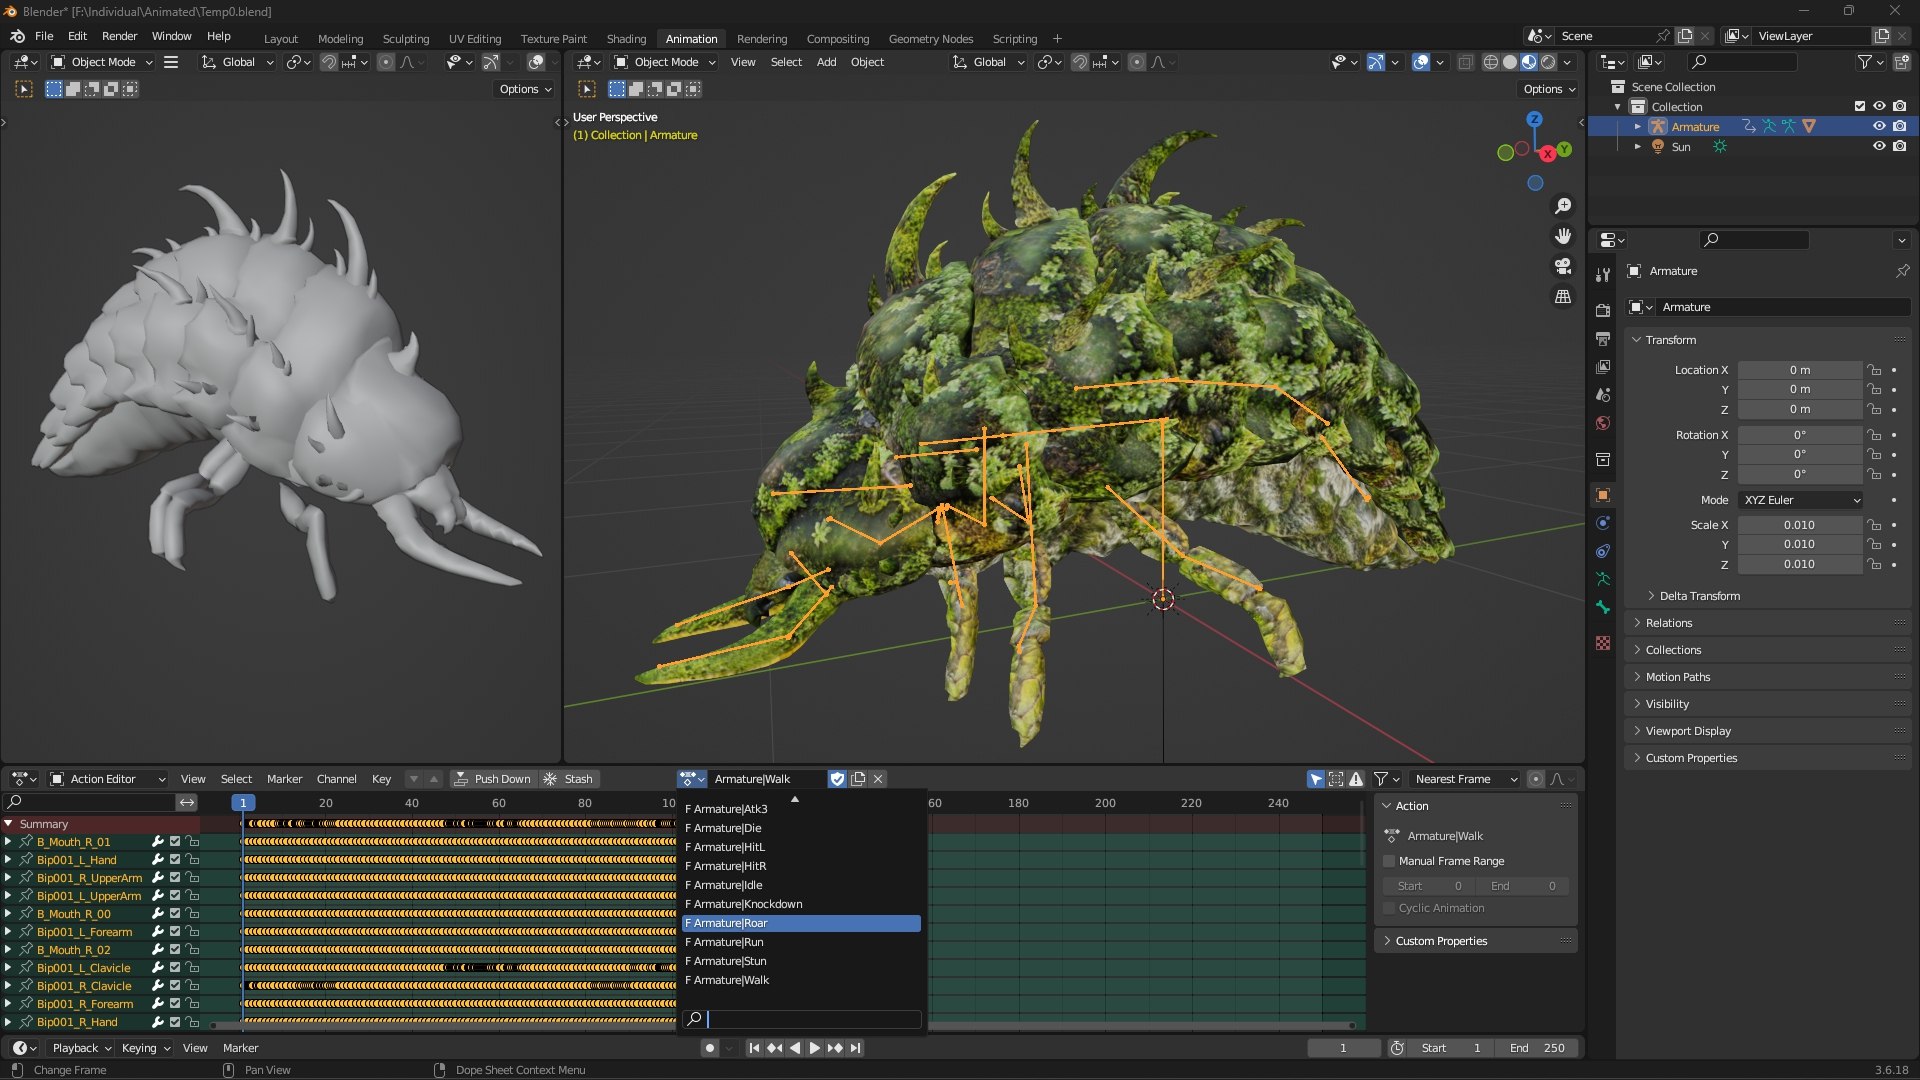Image resolution: width=1920 pixels, height=1080 pixels.
Task: Enable Manual Frame Range checkbox
Action: click(1389, 861)
